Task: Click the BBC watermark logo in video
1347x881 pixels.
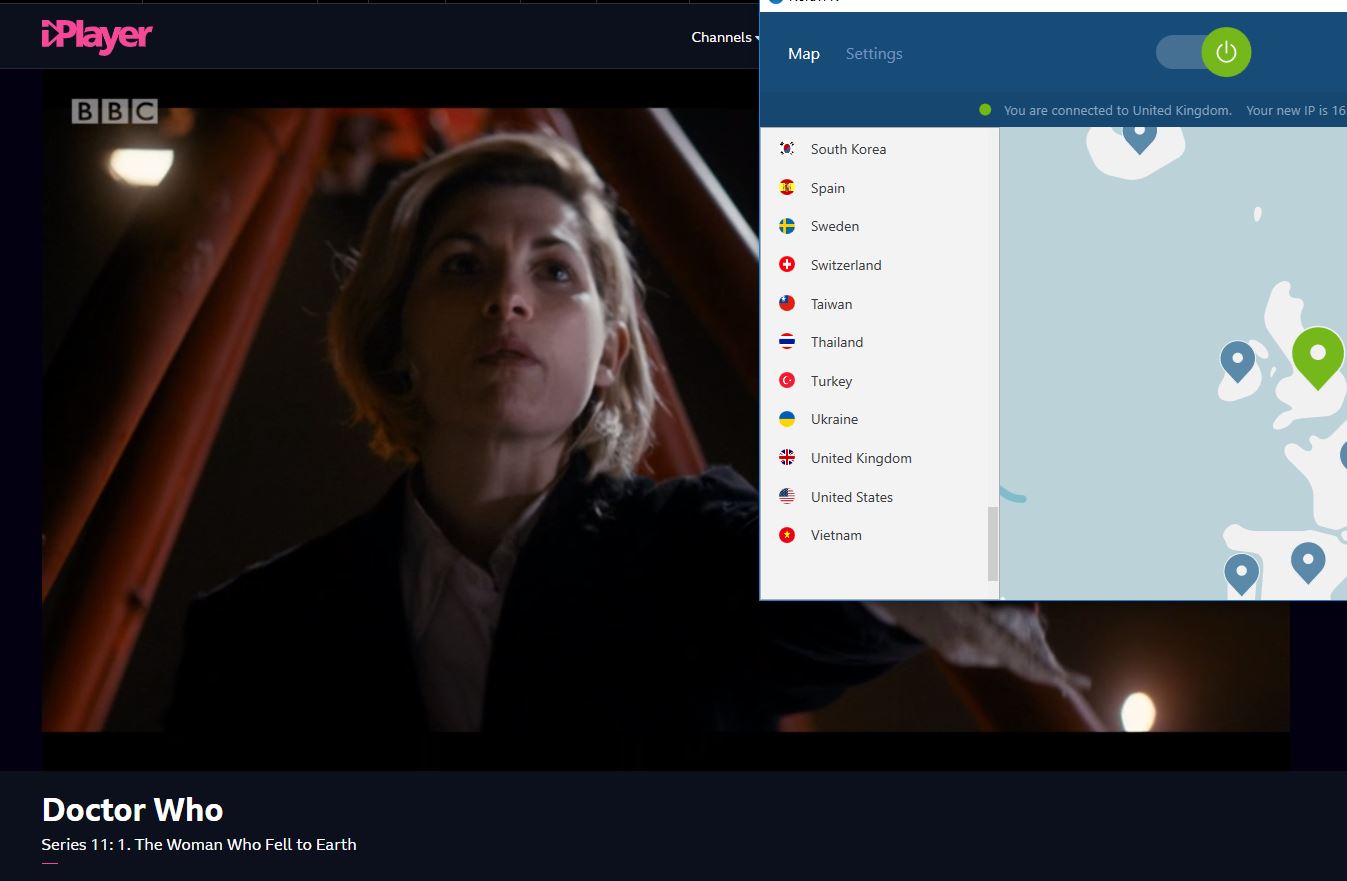Action: click(114, 111)
